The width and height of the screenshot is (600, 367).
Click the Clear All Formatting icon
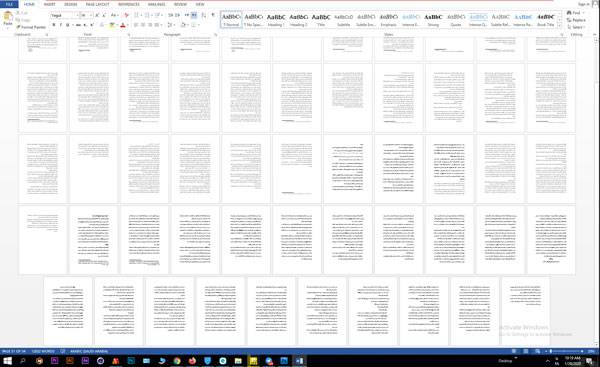126,15
